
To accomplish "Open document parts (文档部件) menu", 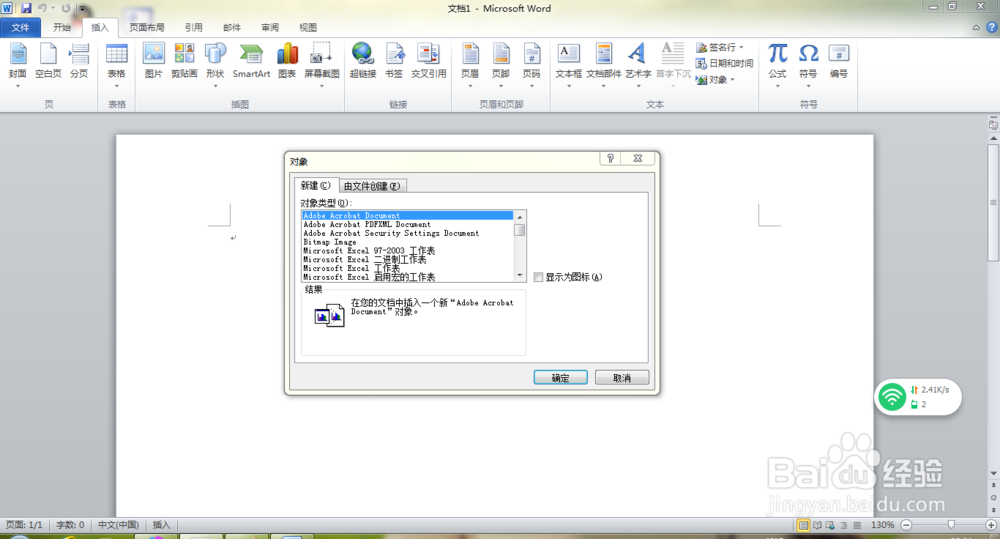I will [x=603, y=64].
